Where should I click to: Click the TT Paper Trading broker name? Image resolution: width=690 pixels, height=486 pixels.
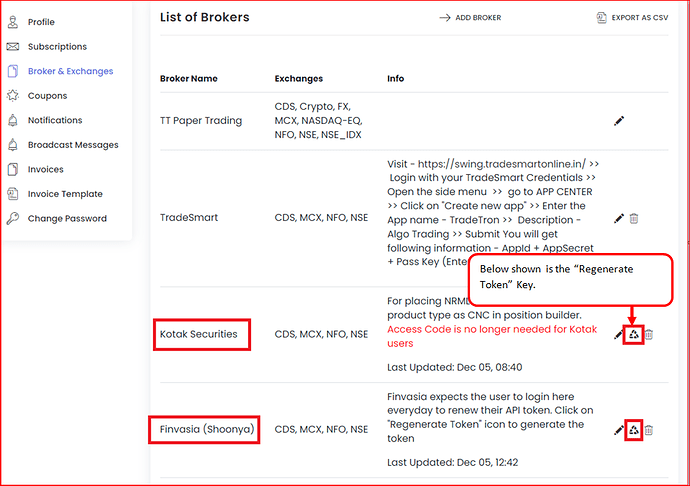pyautogui.click(x=201, y=121)
